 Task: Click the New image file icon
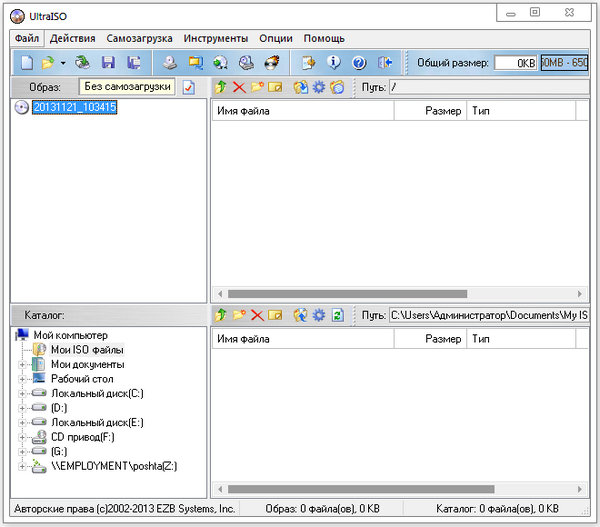coord(27,63)
